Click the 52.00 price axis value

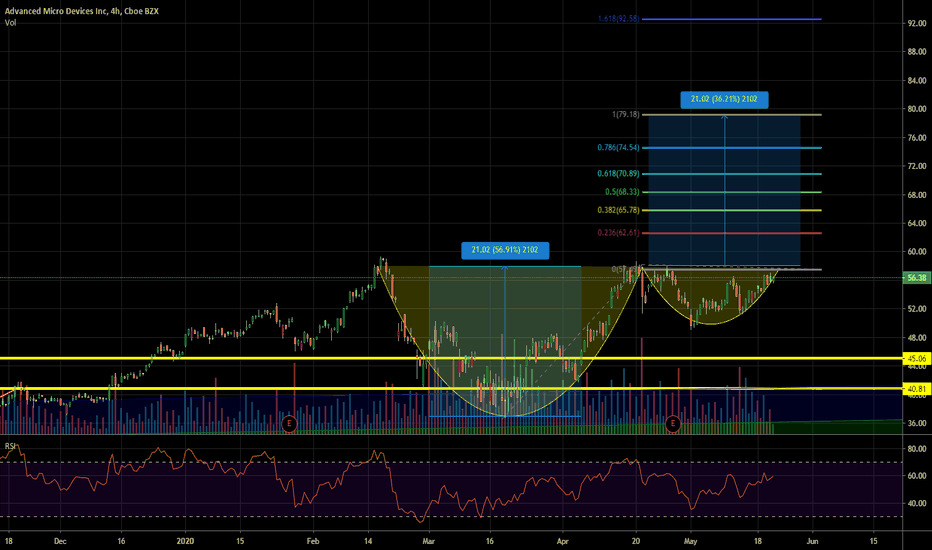click(x=917, y=309)
